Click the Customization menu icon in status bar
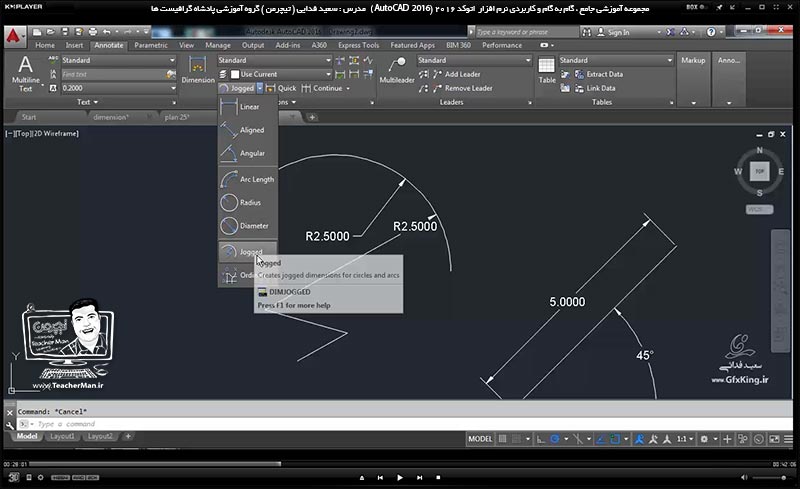This screenshot has height=489, width=800. (789, 439)
